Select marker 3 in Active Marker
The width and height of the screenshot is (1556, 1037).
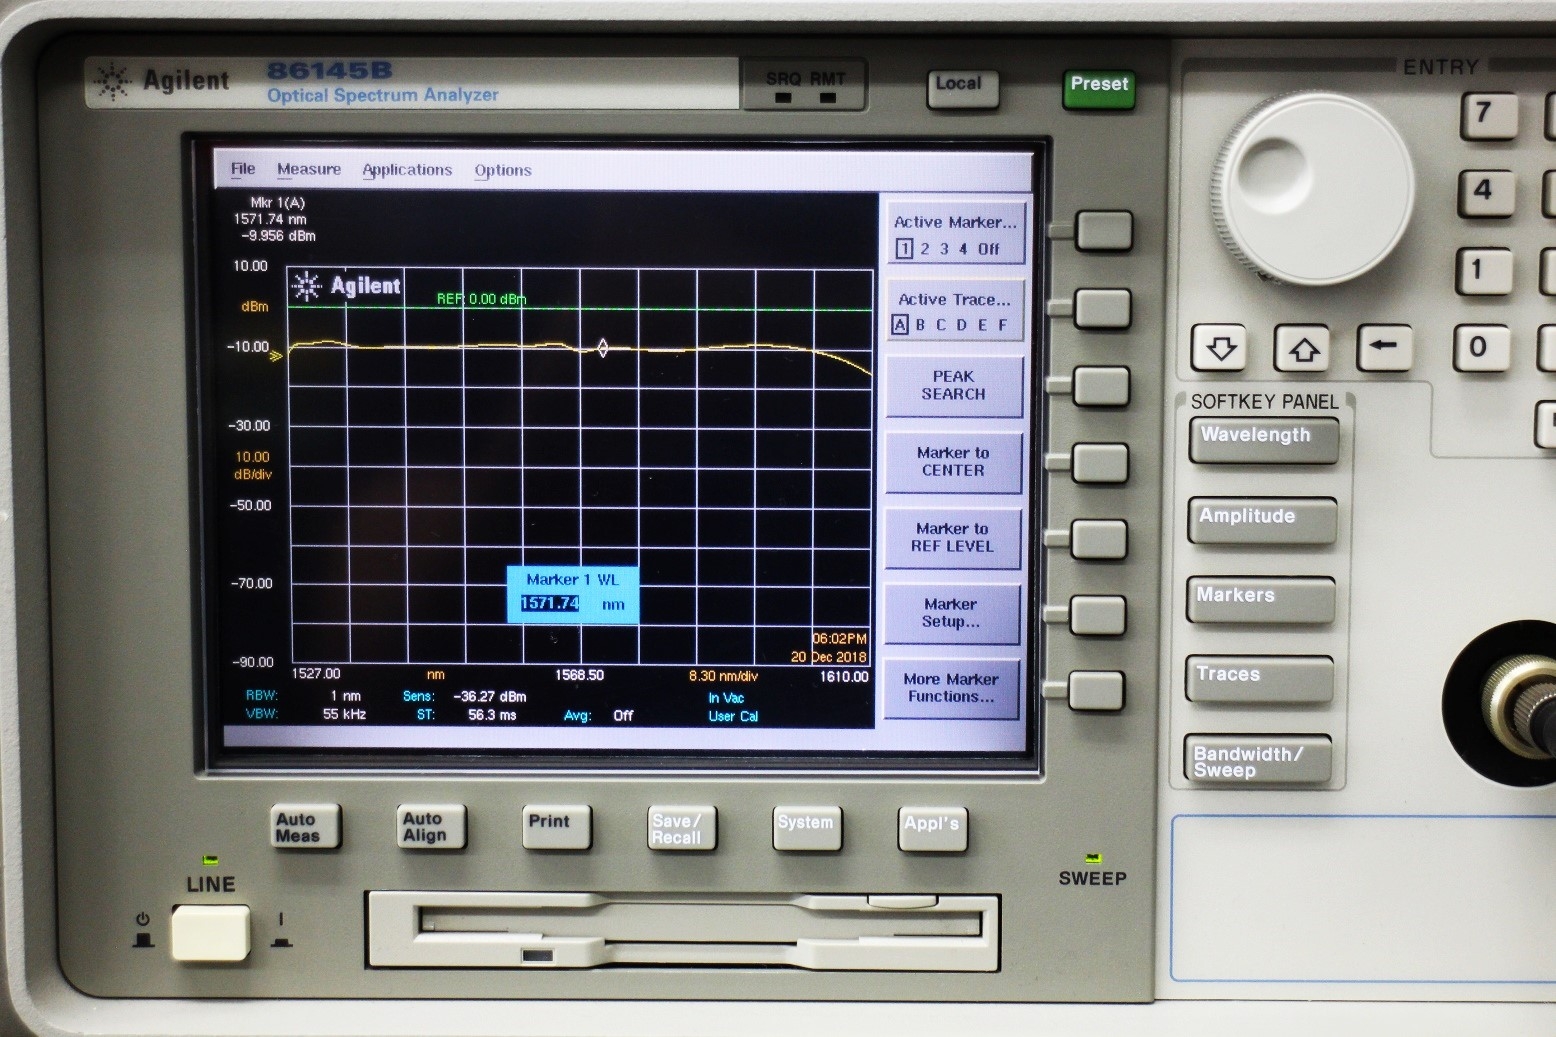(944, 249)
